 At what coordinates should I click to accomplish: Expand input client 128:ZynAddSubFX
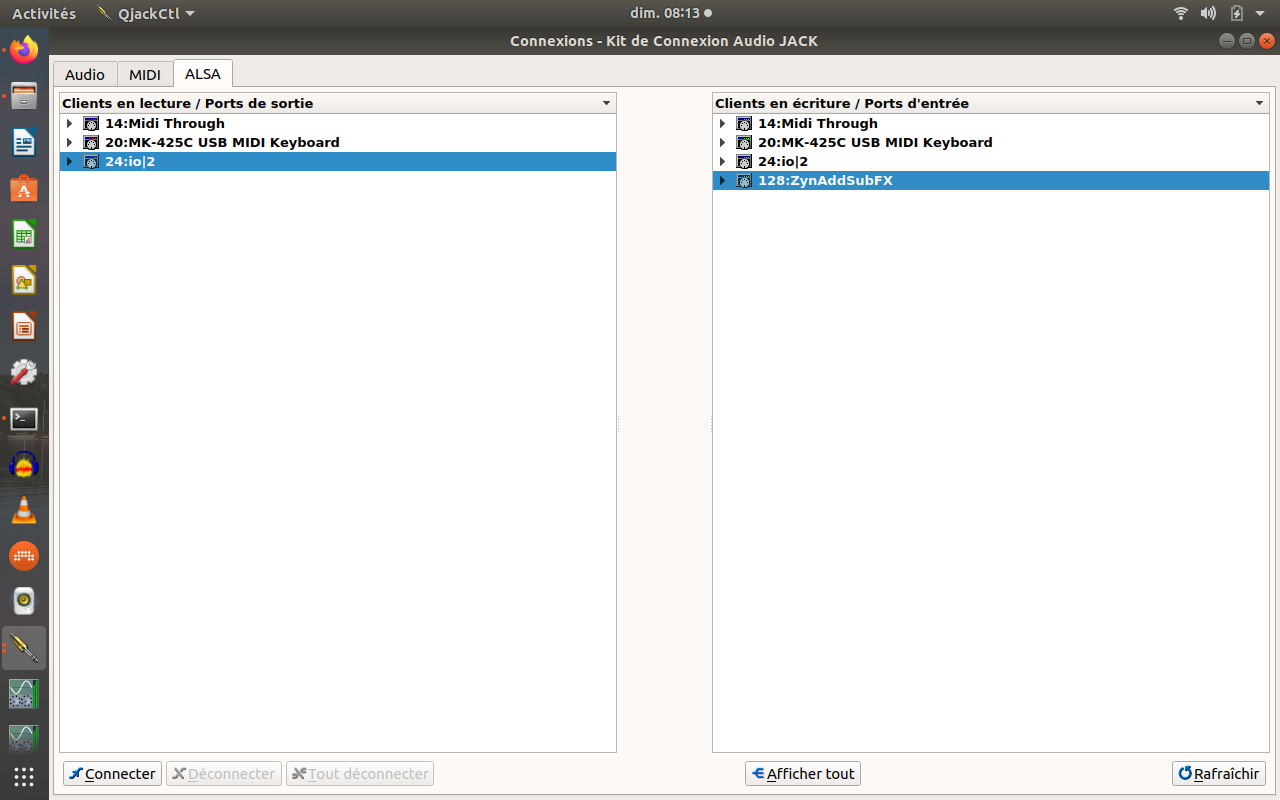click(x=723, y=181)
